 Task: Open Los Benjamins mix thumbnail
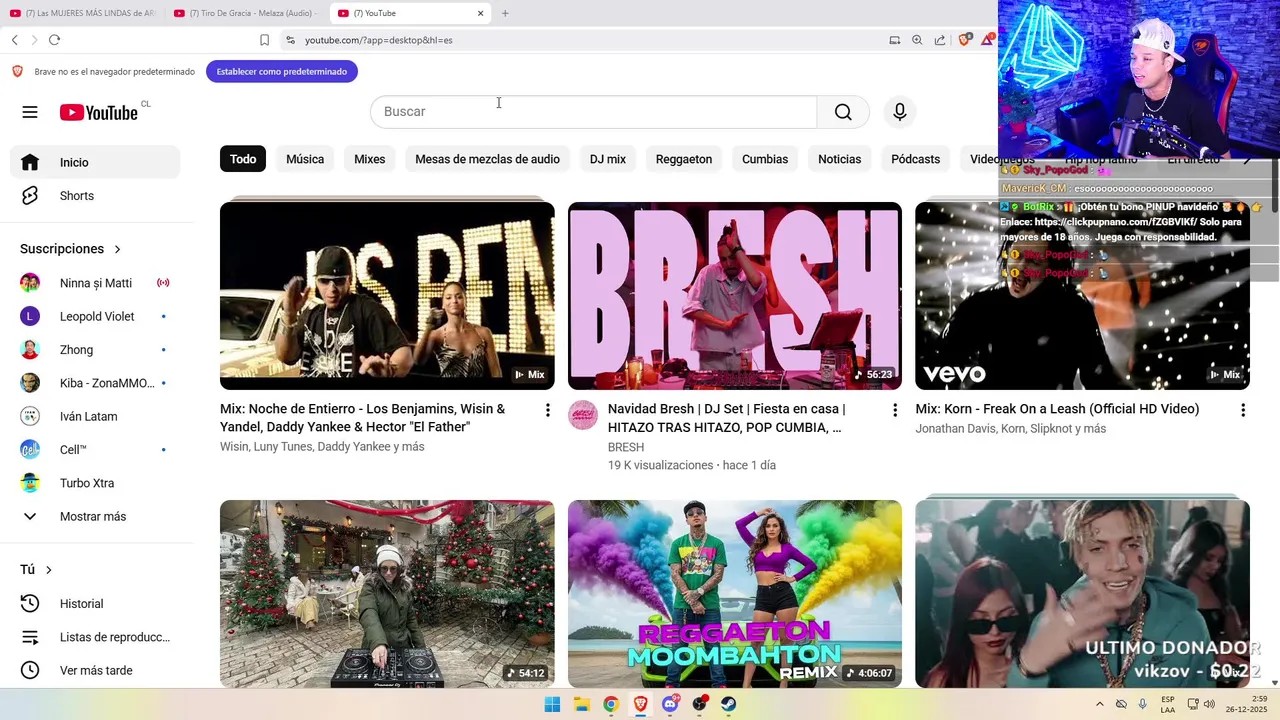pyautogui.click(x=387, y=295)
